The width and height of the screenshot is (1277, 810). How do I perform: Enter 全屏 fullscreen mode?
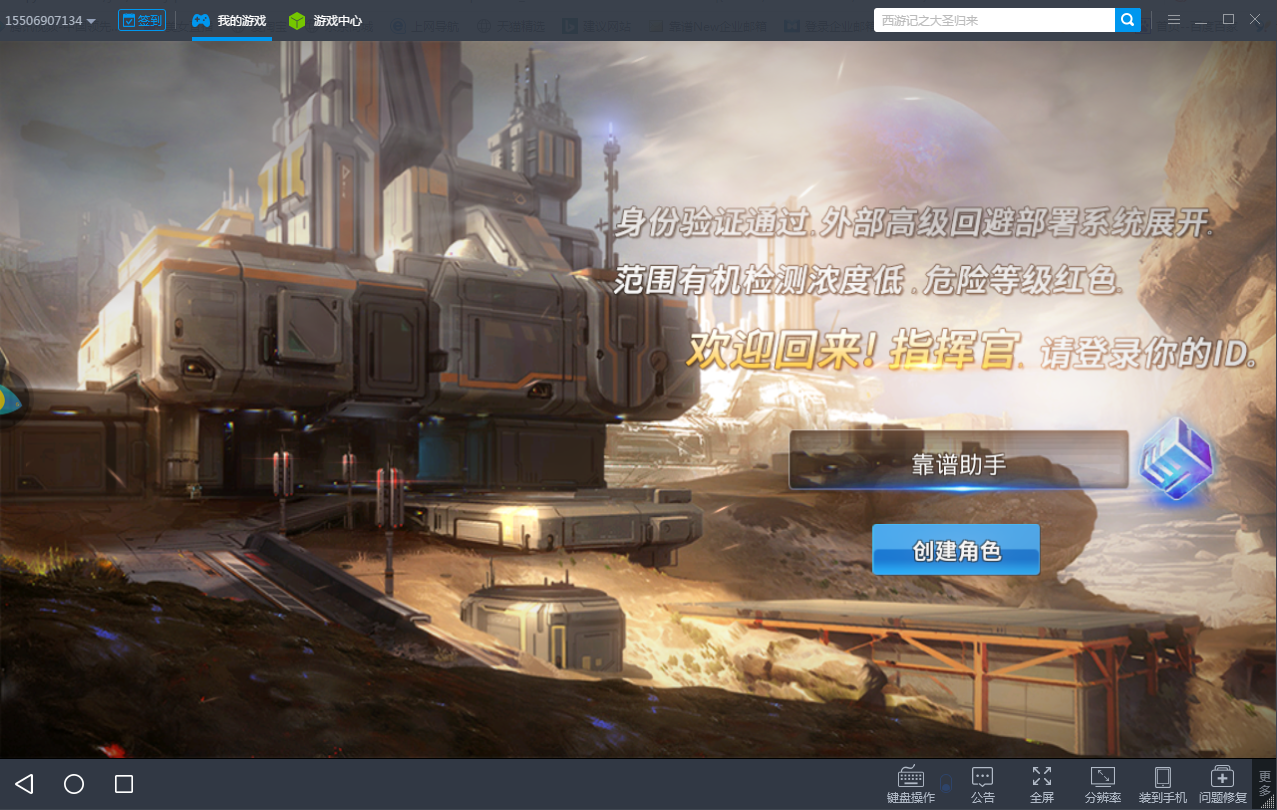pos(1042,785)
